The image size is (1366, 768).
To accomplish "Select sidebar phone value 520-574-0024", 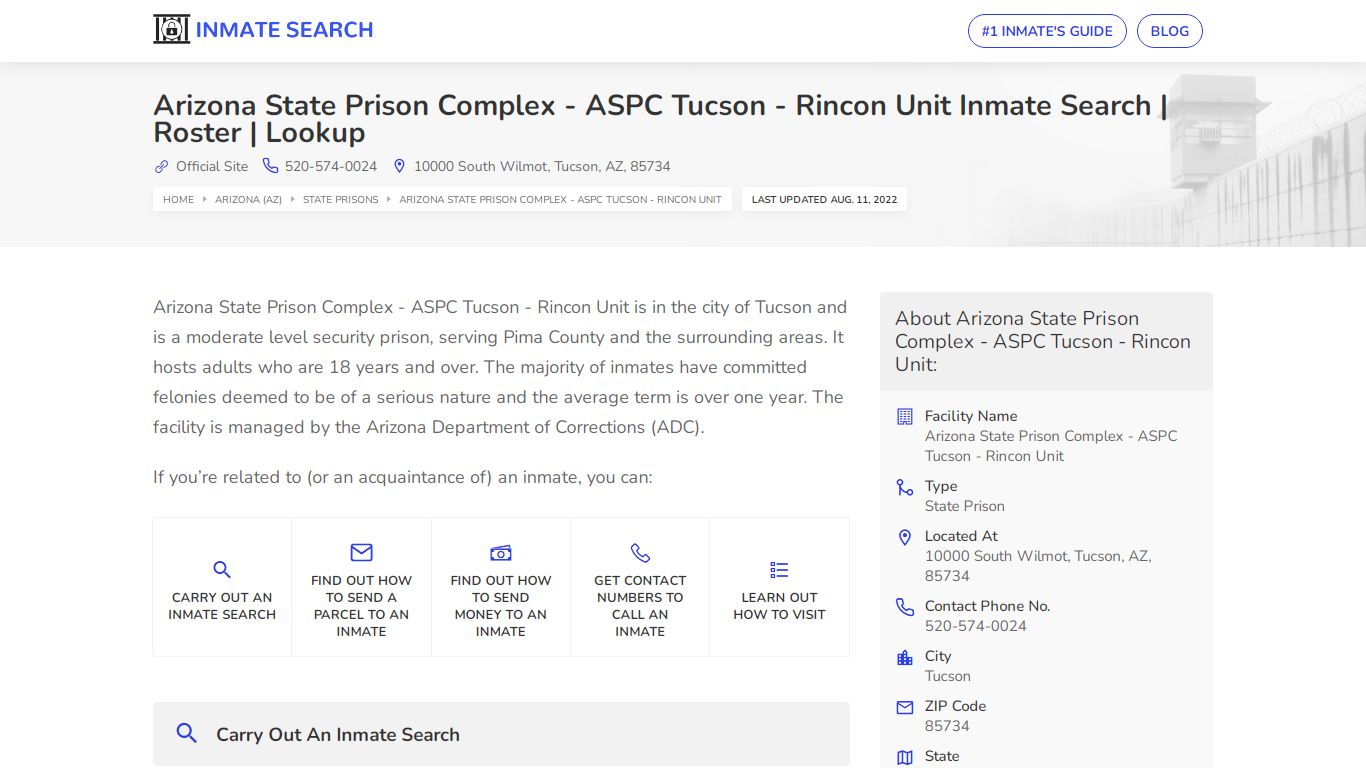I will 976,626.
